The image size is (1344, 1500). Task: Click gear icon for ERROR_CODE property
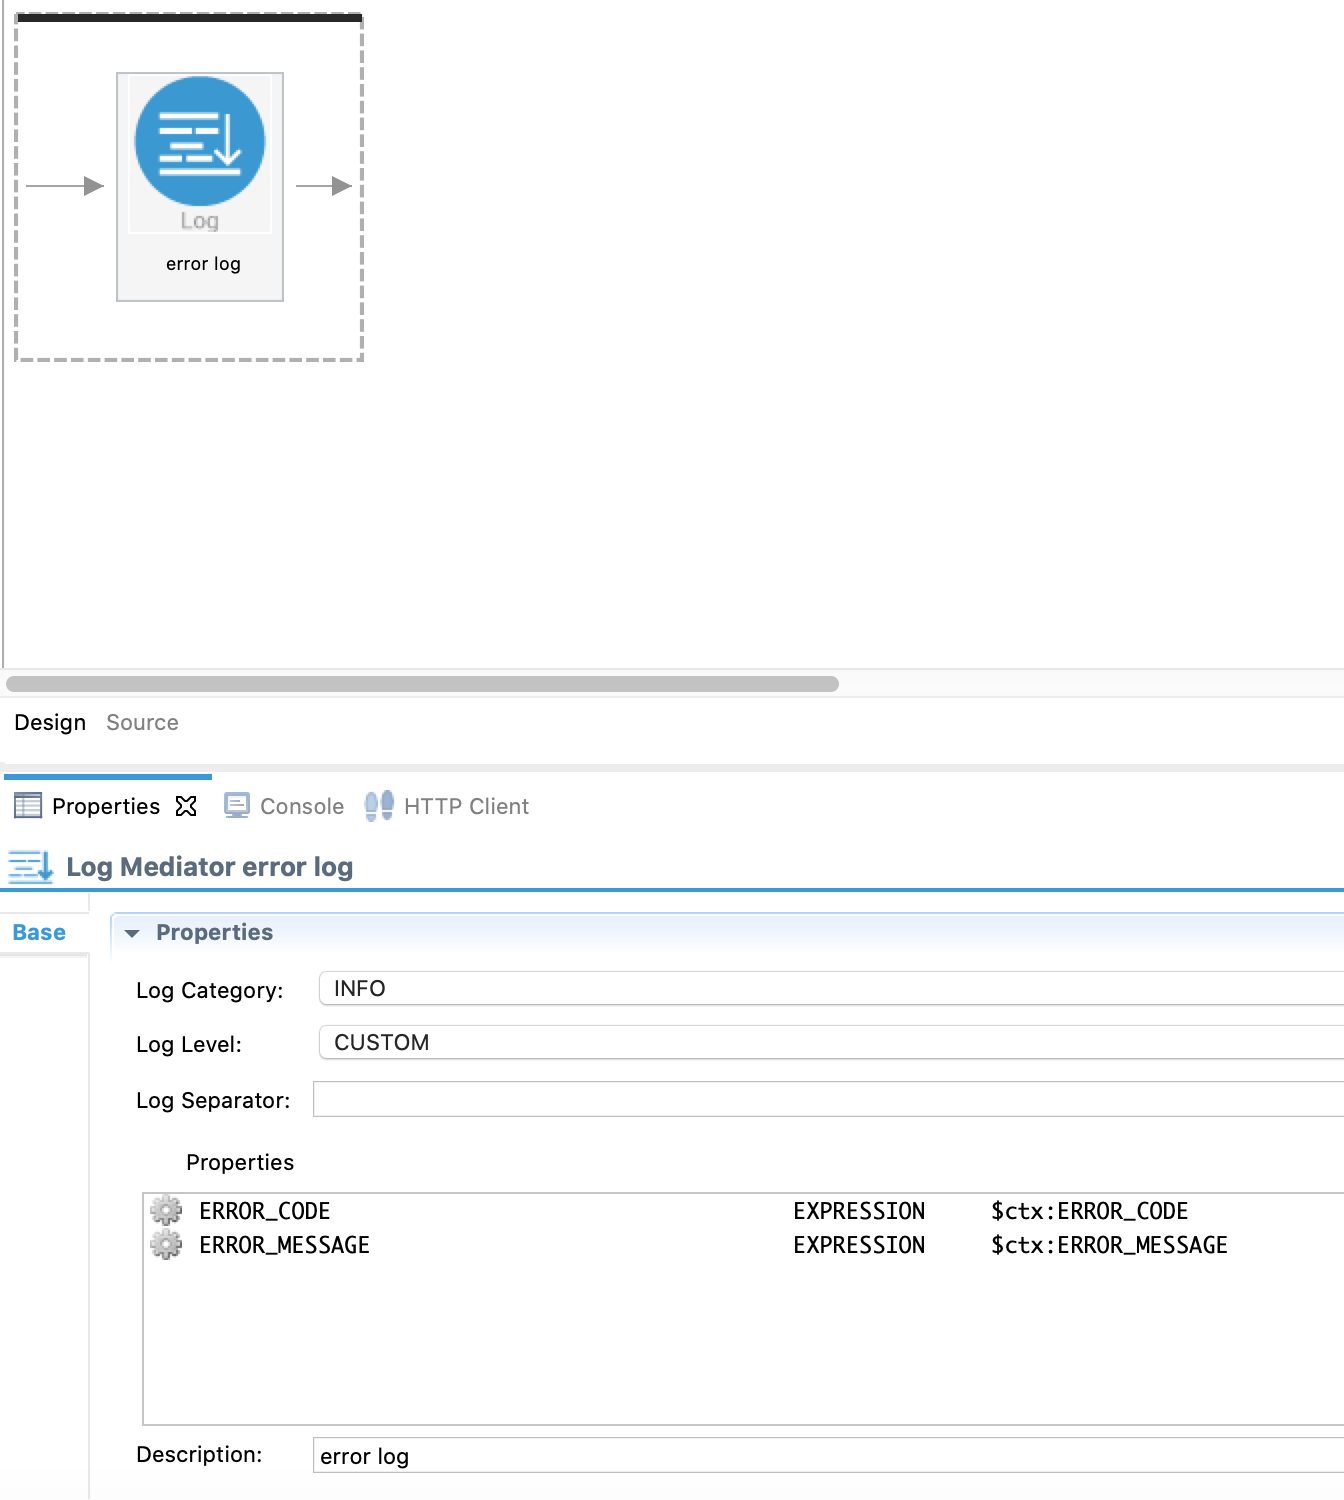pyautogui.click(x=166, y=1211)
